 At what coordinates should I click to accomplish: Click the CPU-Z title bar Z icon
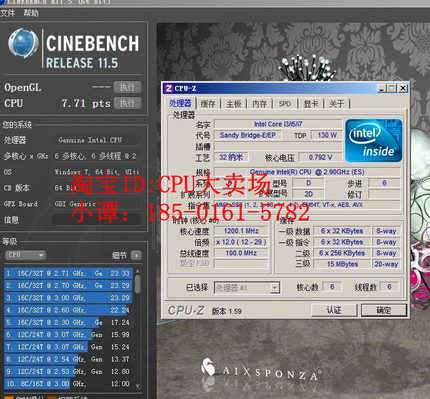[169, 88]
